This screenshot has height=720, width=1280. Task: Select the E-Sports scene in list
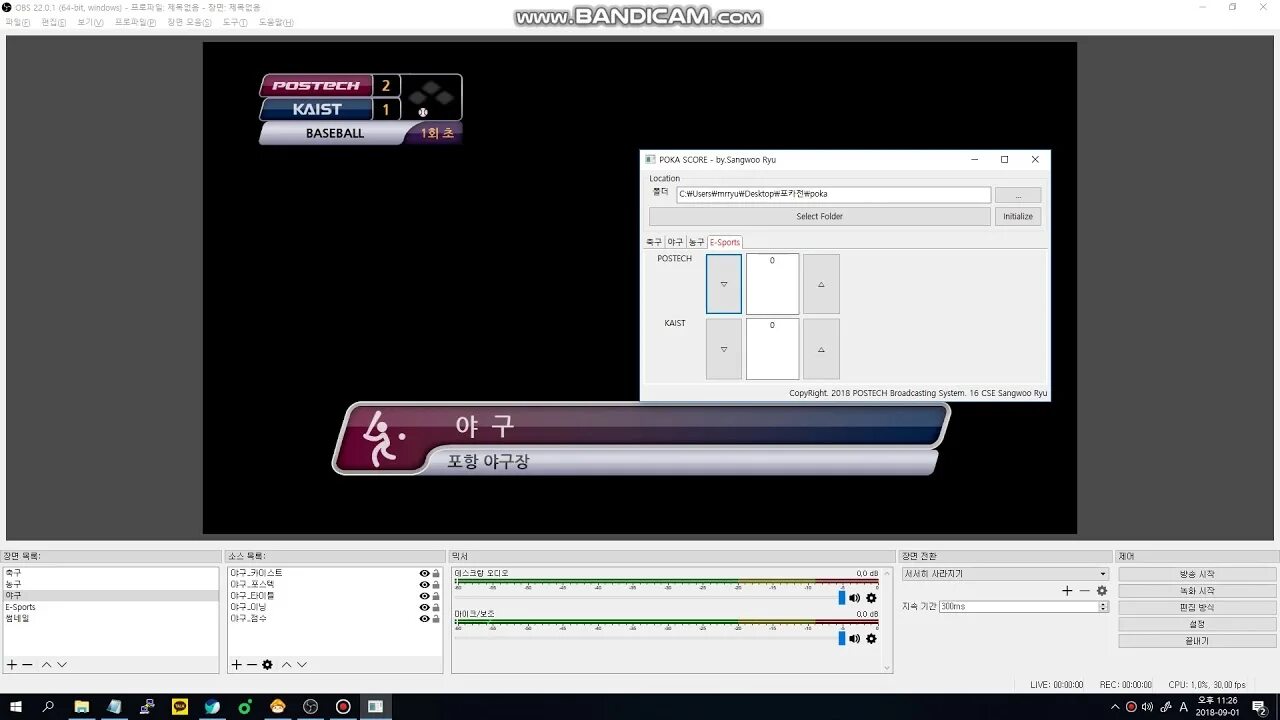click(110, 607)
